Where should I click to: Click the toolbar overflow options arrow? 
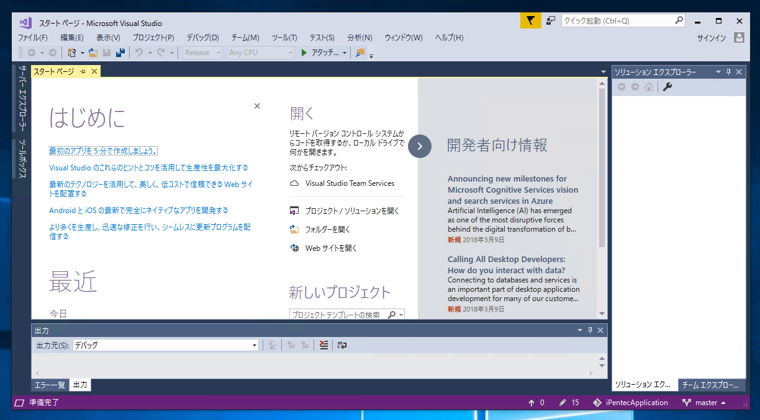[x=371, y=56]
